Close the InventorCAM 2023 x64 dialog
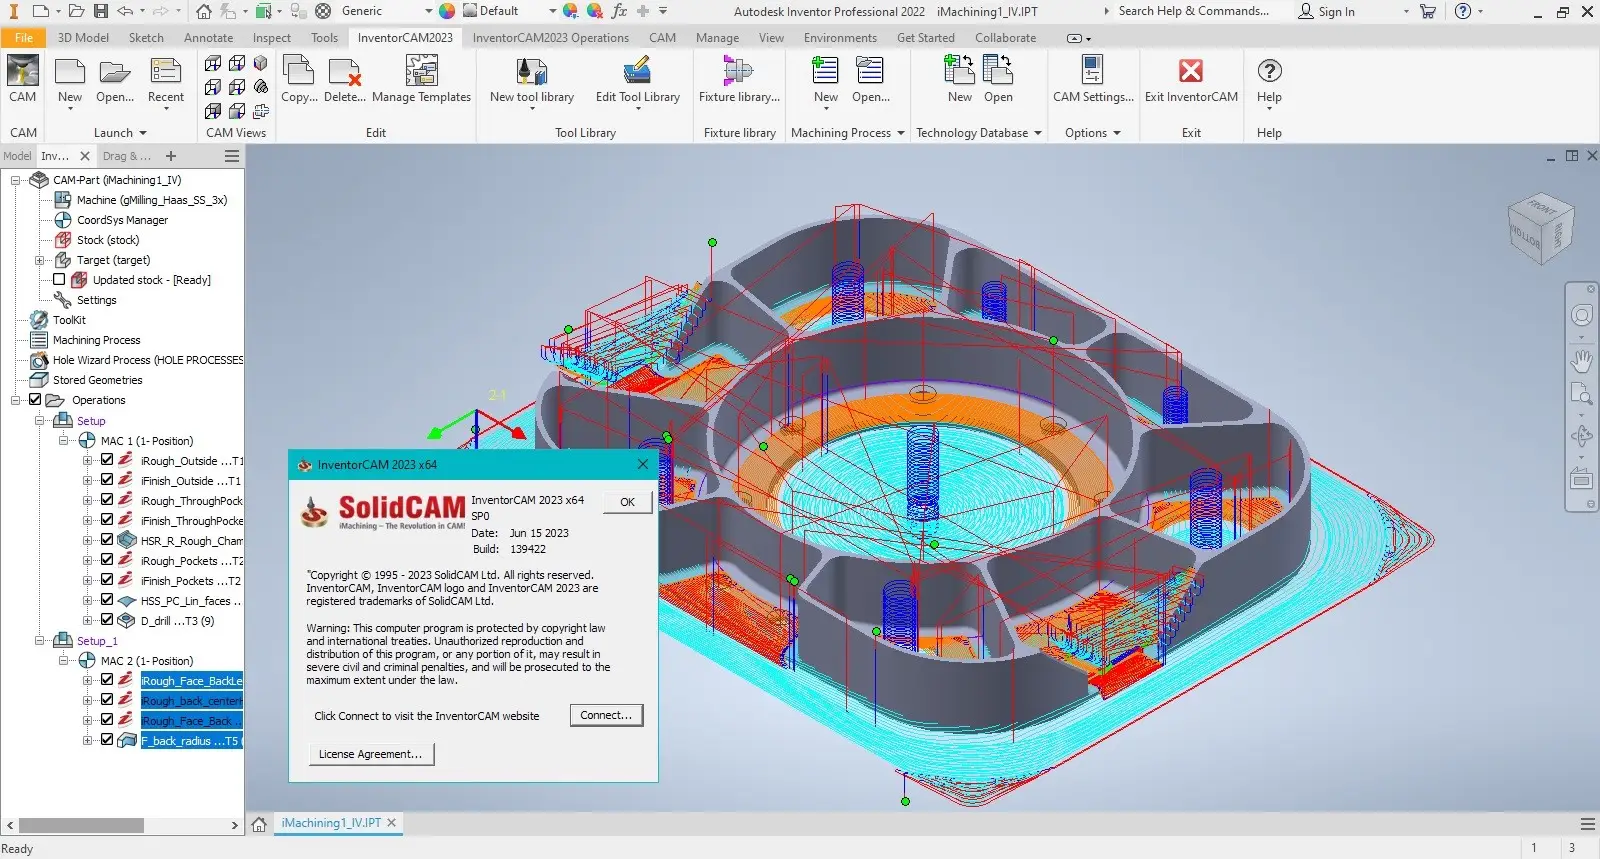 [x=642, y=464]
